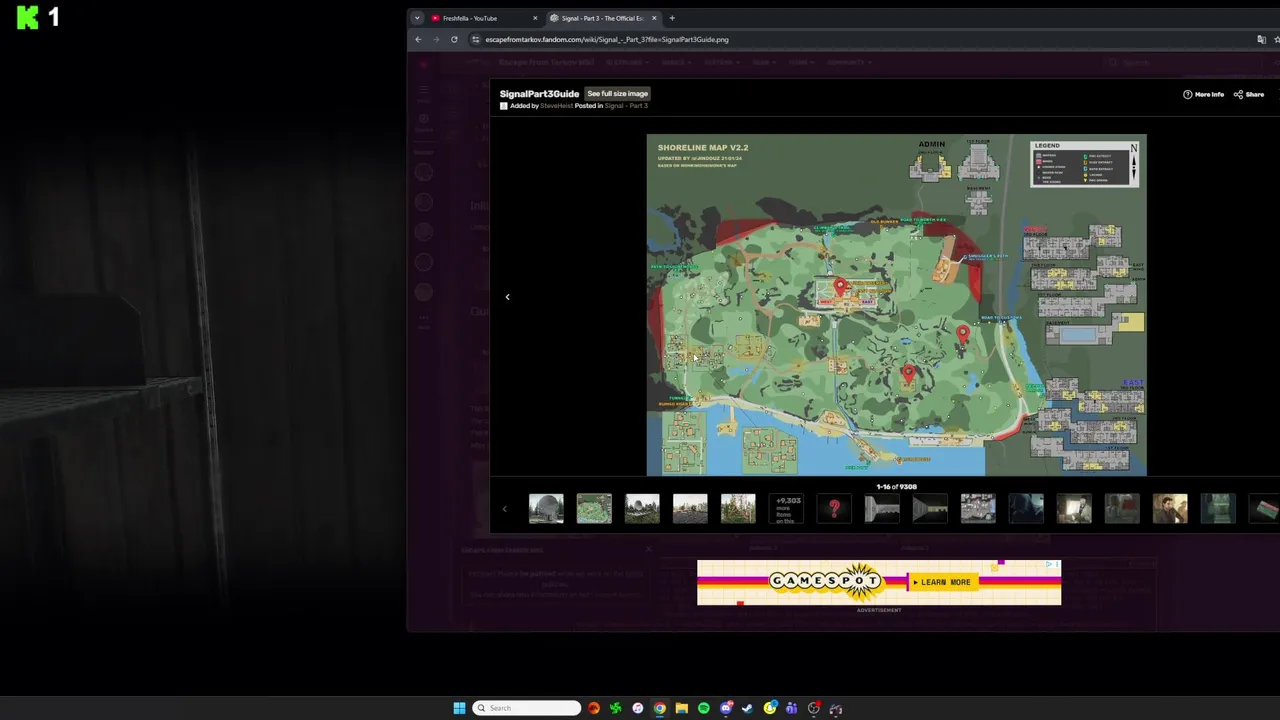Open Snapchat from the taskbar
The width and height of the screenshot is (1280, 720).
(770, 708)
